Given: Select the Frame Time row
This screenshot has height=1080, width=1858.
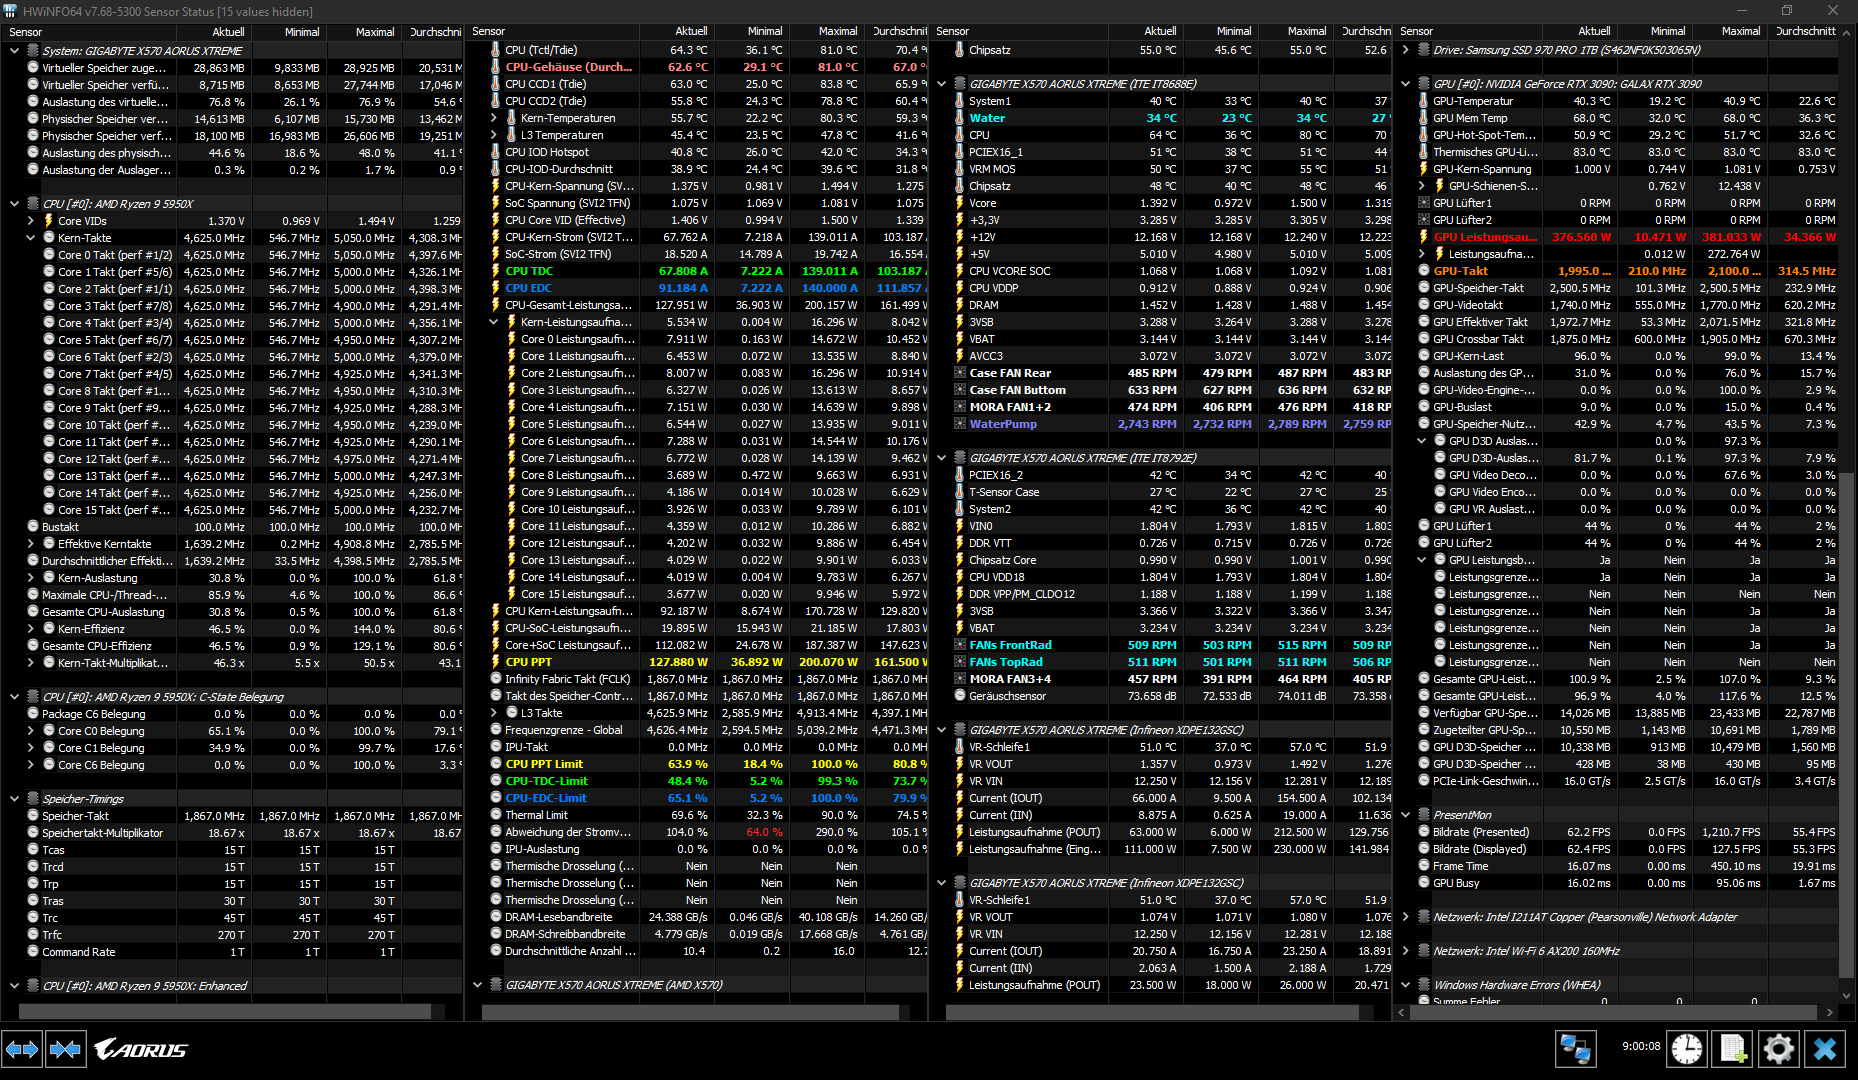Looking at the screenshot, I should coord(1617,866).
